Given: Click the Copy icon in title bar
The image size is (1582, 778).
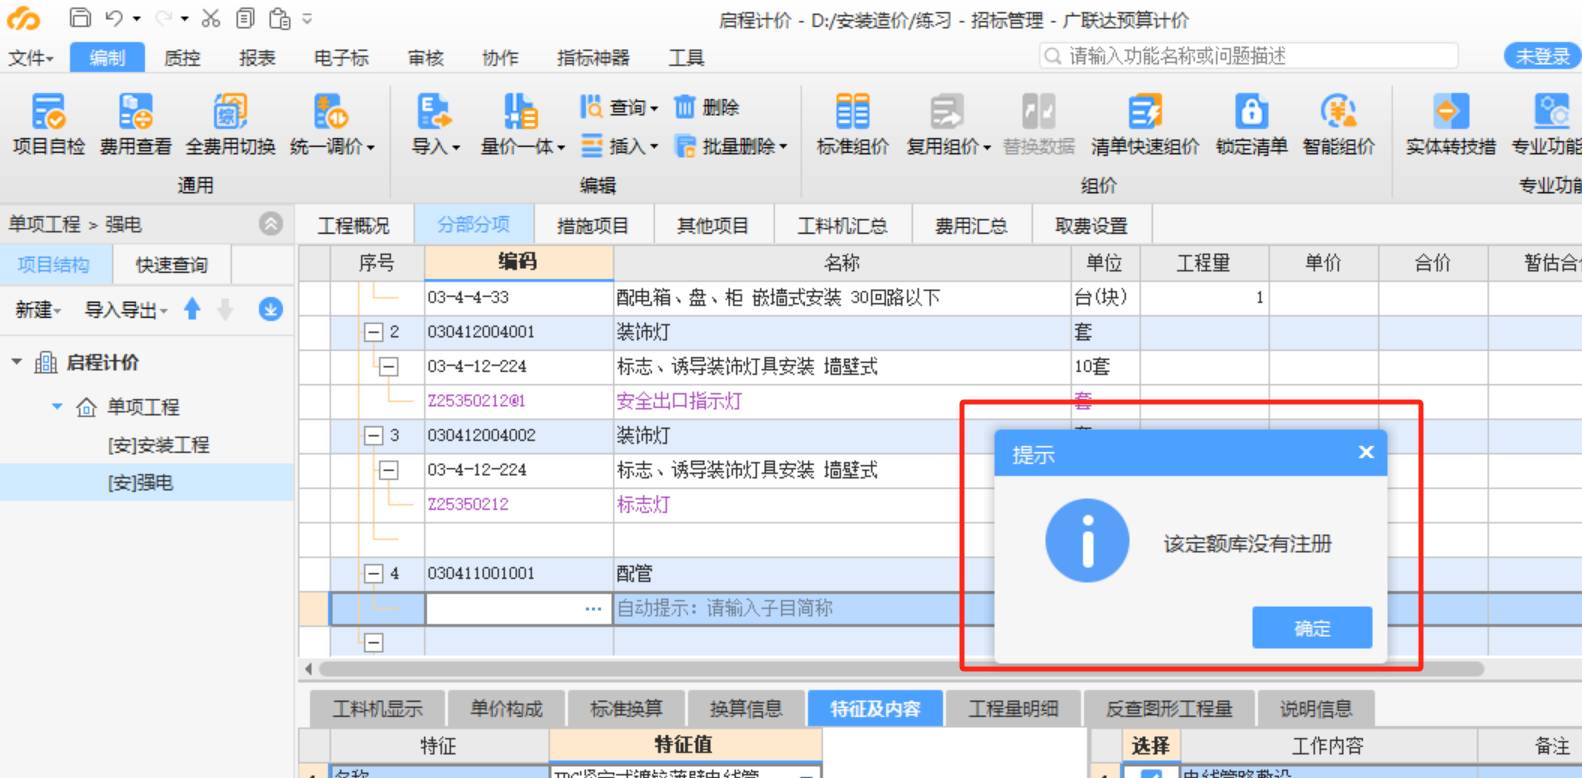Looking at the screenshot, I should pos(245,18).
